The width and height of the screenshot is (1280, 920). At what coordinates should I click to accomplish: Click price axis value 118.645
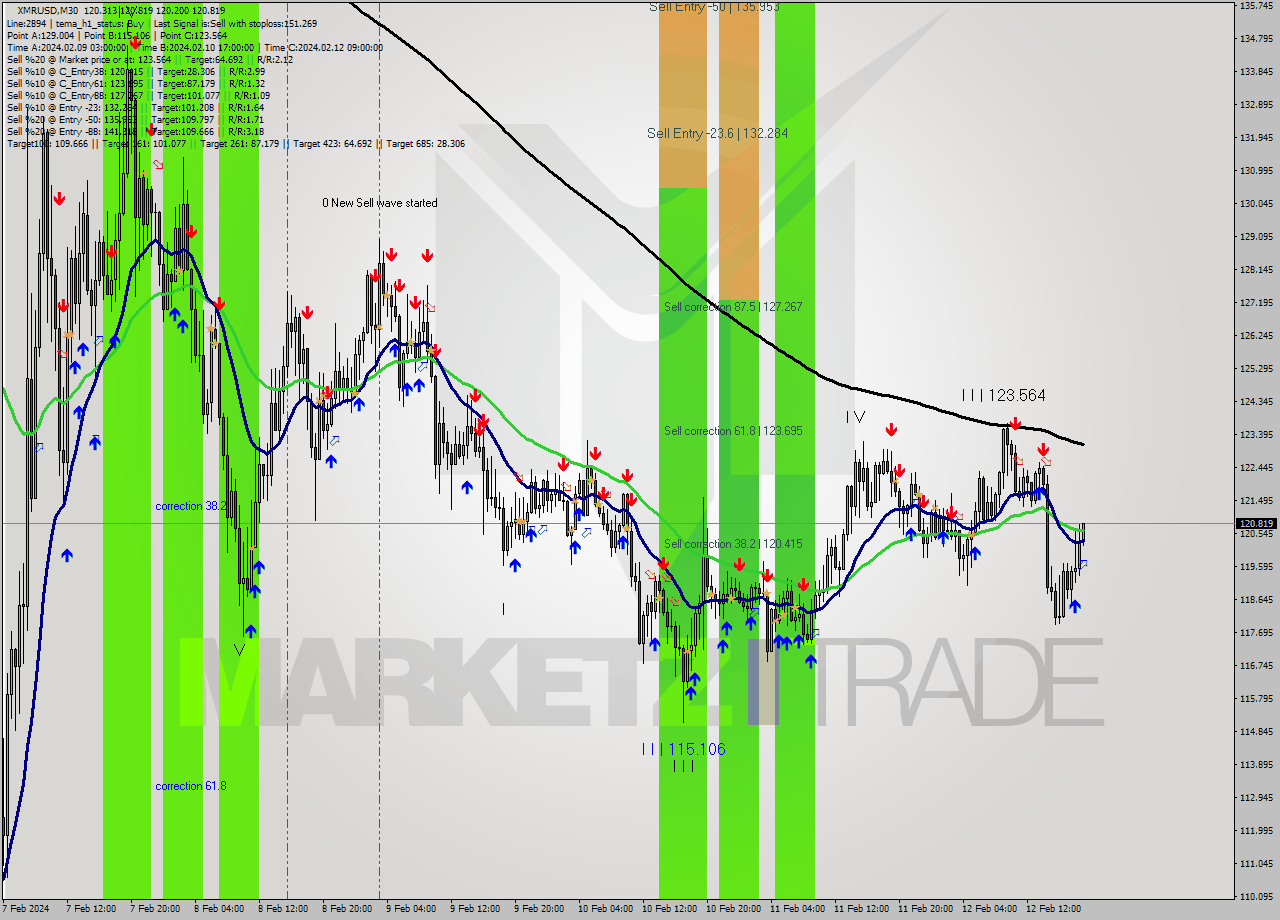[1256, 600]
